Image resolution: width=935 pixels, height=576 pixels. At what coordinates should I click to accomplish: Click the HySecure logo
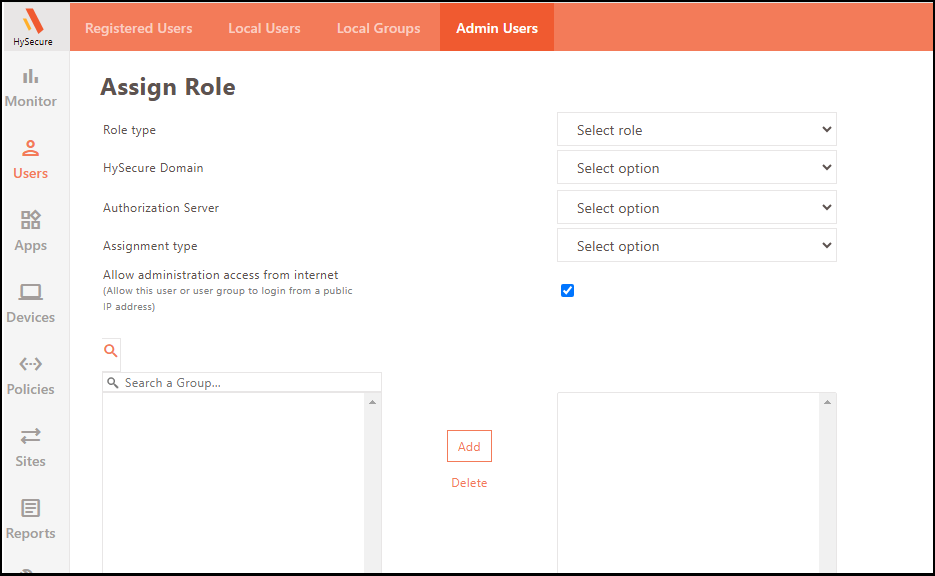coord(34,26)
